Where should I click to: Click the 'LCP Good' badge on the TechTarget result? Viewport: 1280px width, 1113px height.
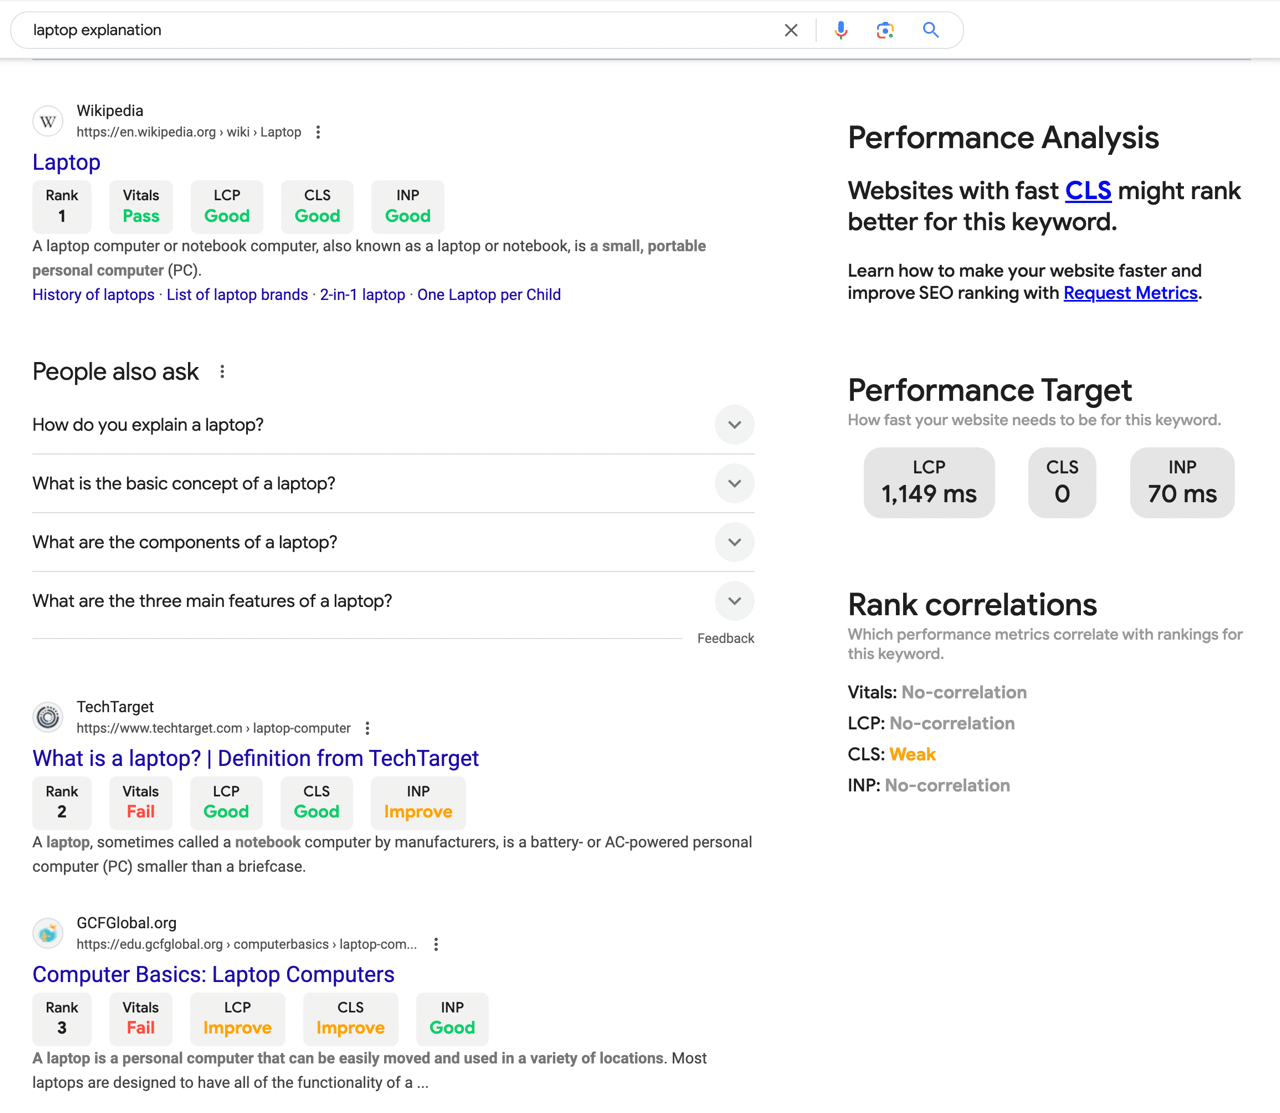(226, 802)
